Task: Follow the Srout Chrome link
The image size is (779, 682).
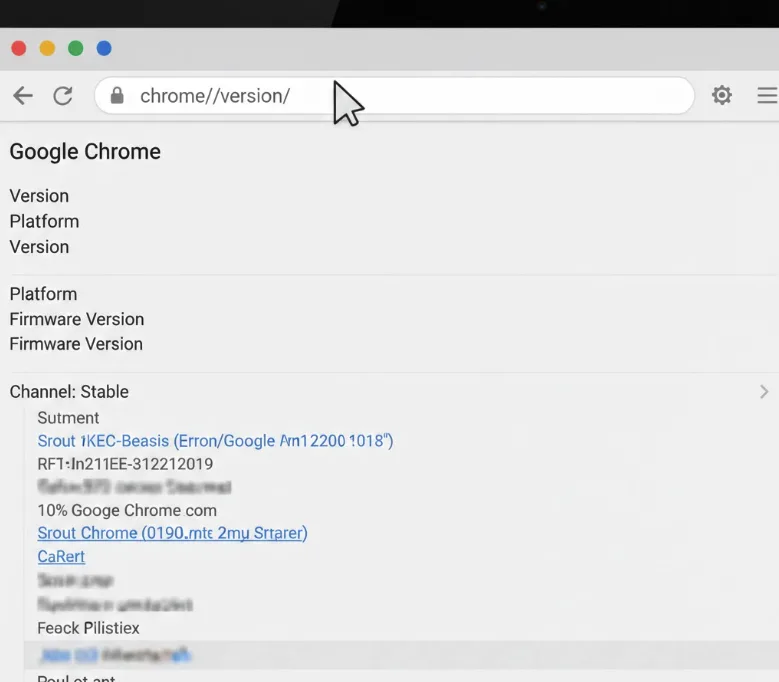Action: (172, 533)
